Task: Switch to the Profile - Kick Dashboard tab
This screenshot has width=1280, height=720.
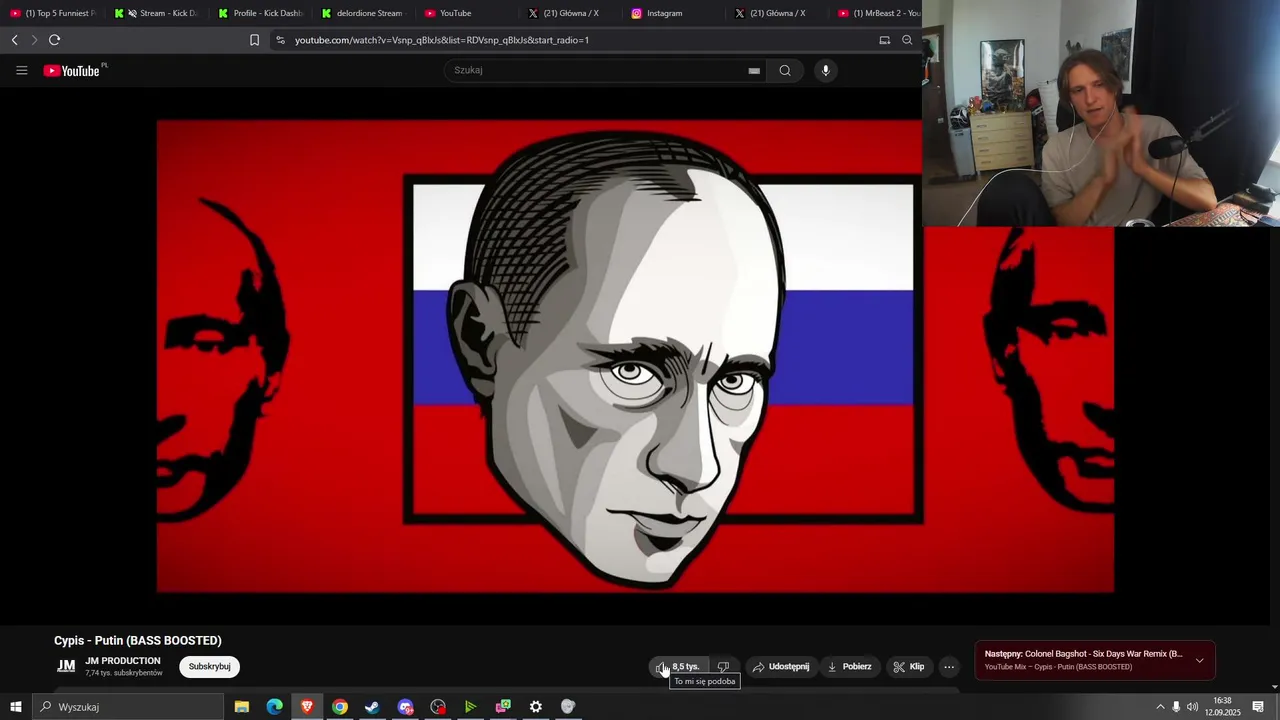Action: point(260,13)
